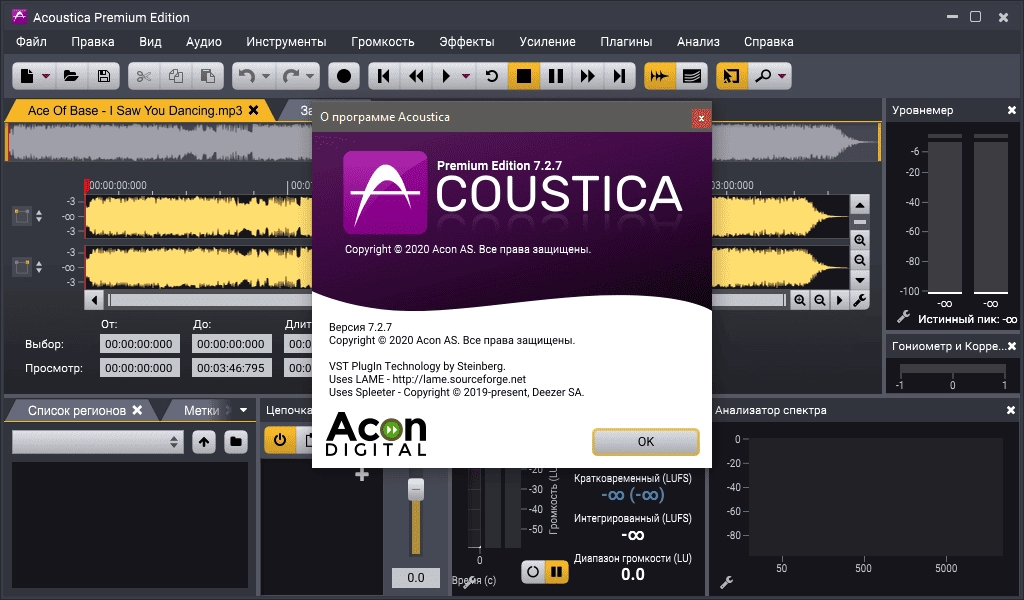This screenshot has width=1024, height=600.
Task: Pause the playback
Action: click(x=556, y=76)
